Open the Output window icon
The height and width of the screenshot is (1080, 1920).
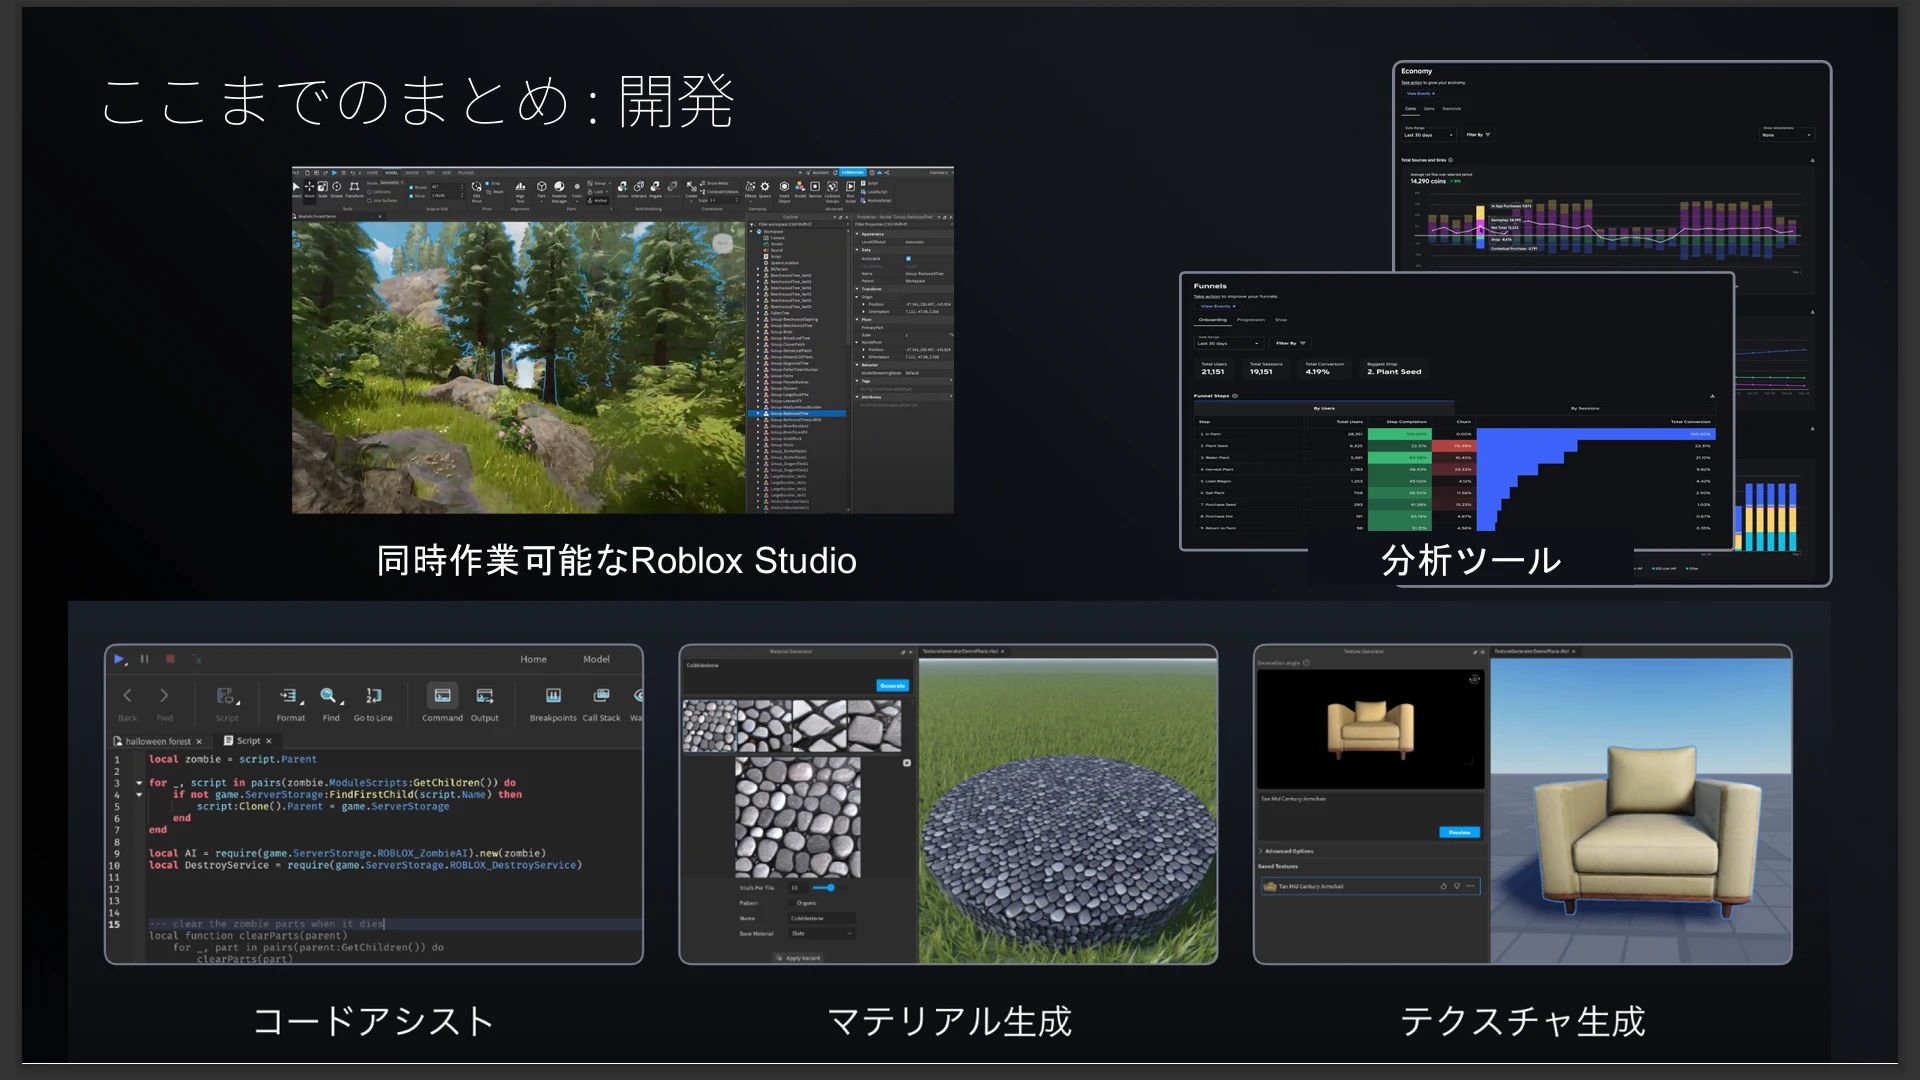(485, 696)
